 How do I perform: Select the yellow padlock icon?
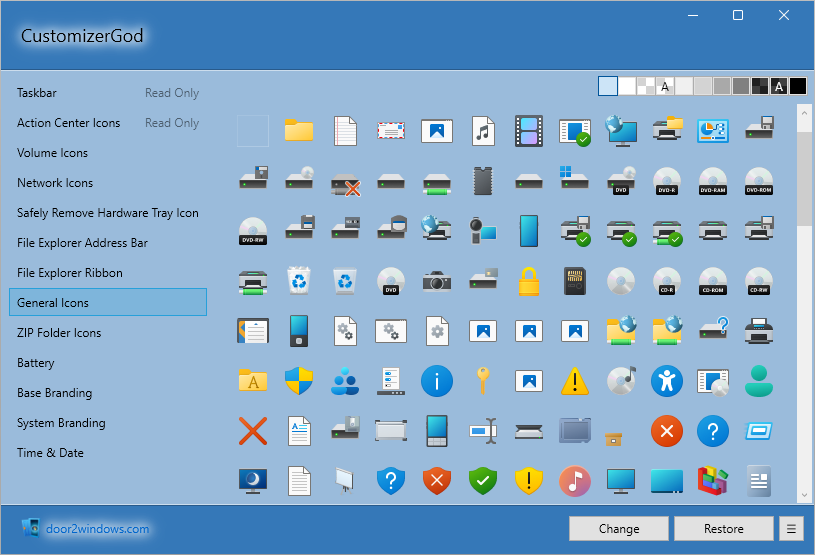coord(529,281)
